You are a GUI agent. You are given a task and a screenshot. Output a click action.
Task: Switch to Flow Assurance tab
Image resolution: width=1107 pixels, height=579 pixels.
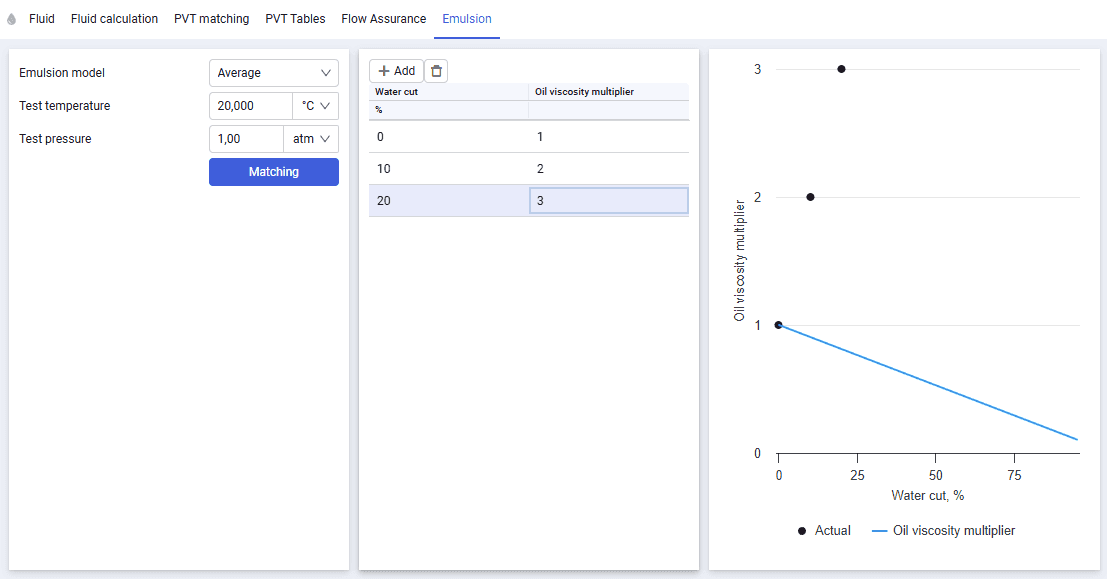tap(384, 18)
